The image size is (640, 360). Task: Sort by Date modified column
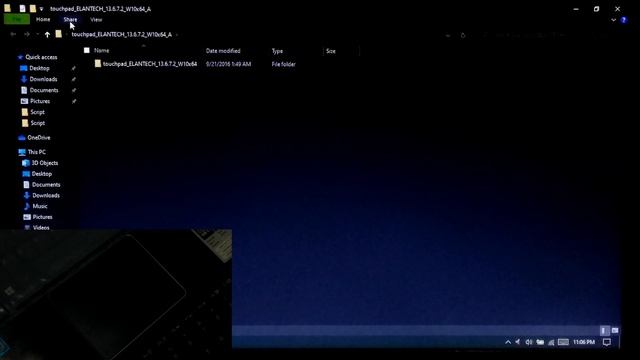[223, 51]
